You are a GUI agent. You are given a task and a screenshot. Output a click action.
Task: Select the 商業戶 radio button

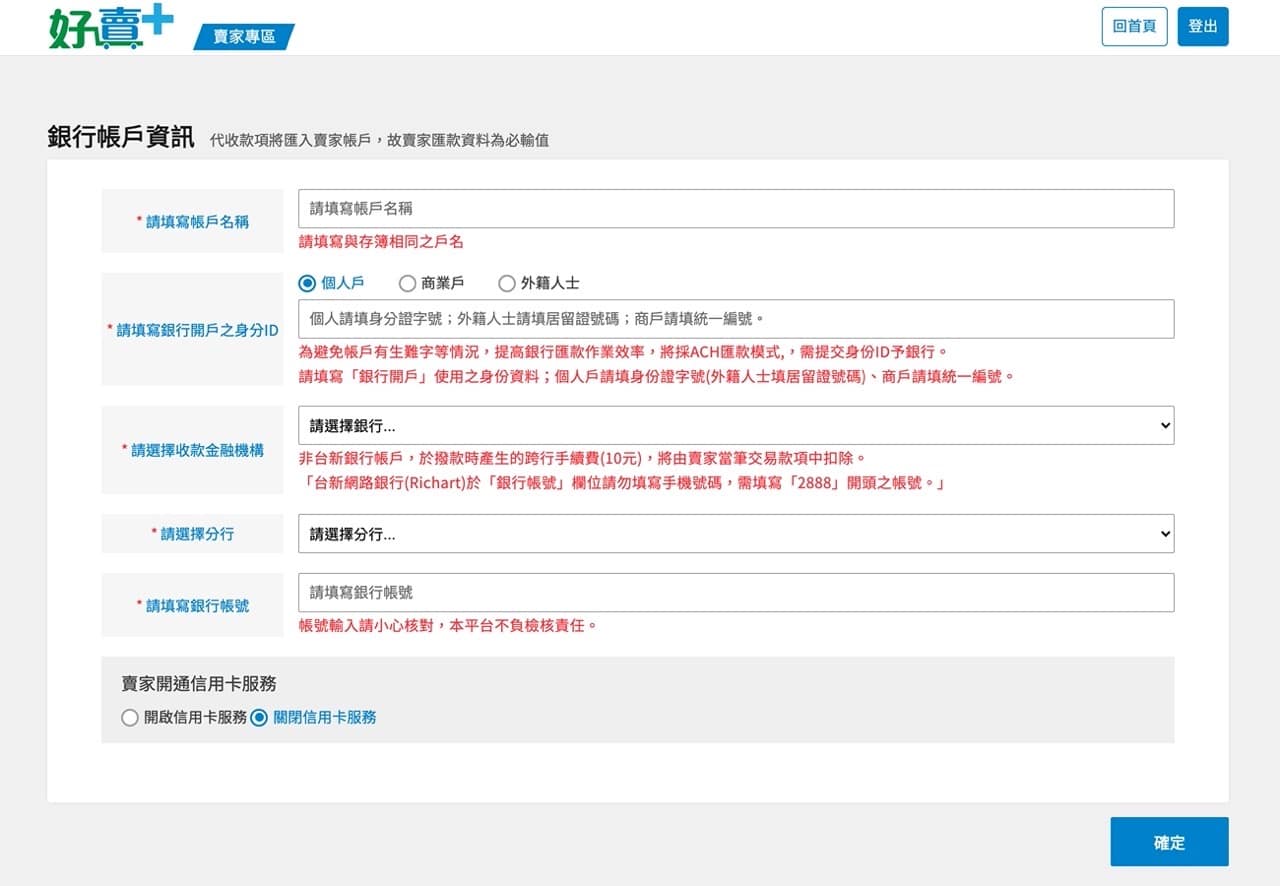pos(407,283)
